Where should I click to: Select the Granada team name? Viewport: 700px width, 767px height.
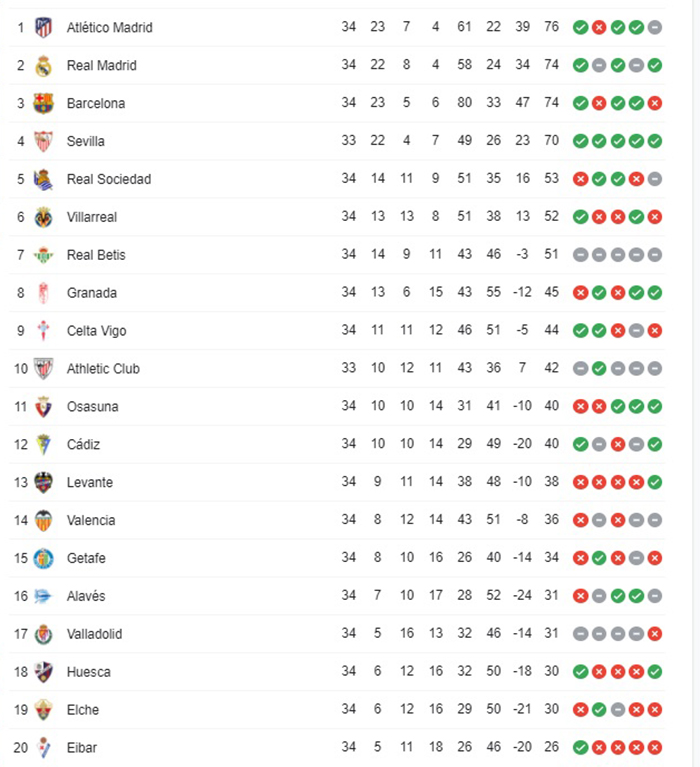click(x=91, y=293)
